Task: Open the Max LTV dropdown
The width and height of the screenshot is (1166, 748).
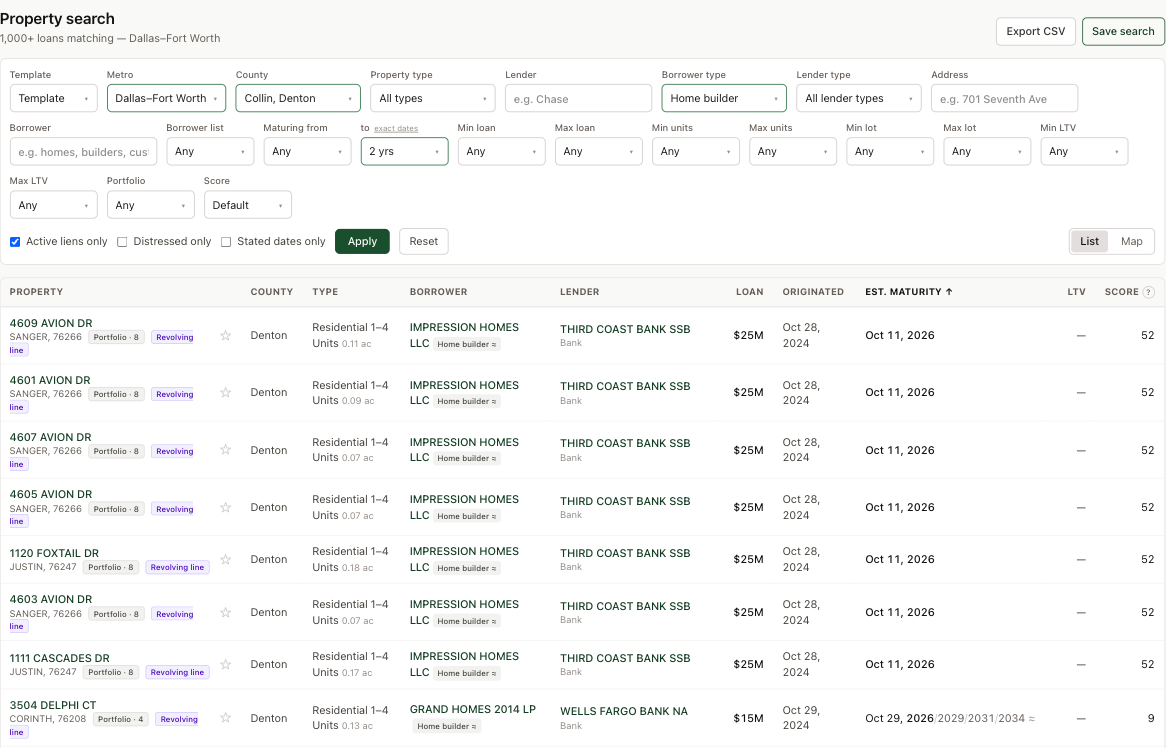Action: click(54, 205)
